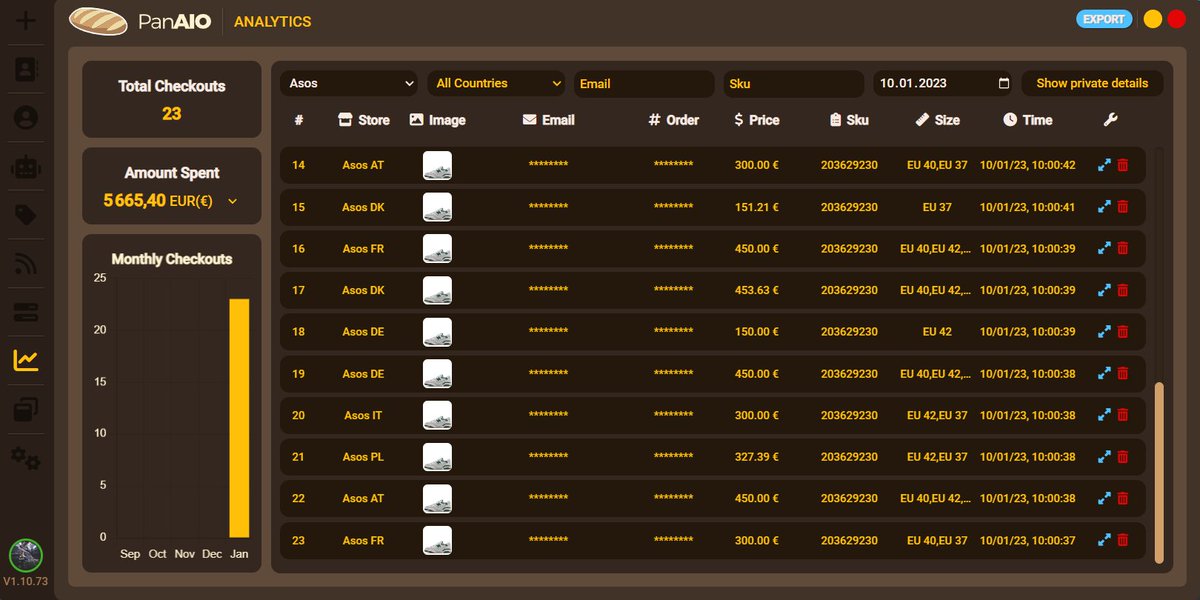This screenshot has height=600, width=1200.
Task: Click the ANALYTICS page title
Action: pyautogui.click(x=272, y=21)
